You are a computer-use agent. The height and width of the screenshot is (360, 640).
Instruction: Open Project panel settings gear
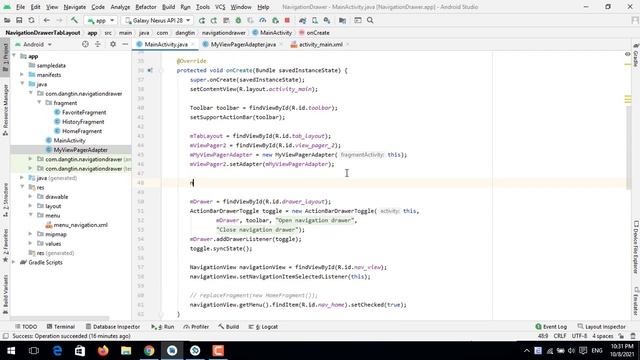click(113, 44)
